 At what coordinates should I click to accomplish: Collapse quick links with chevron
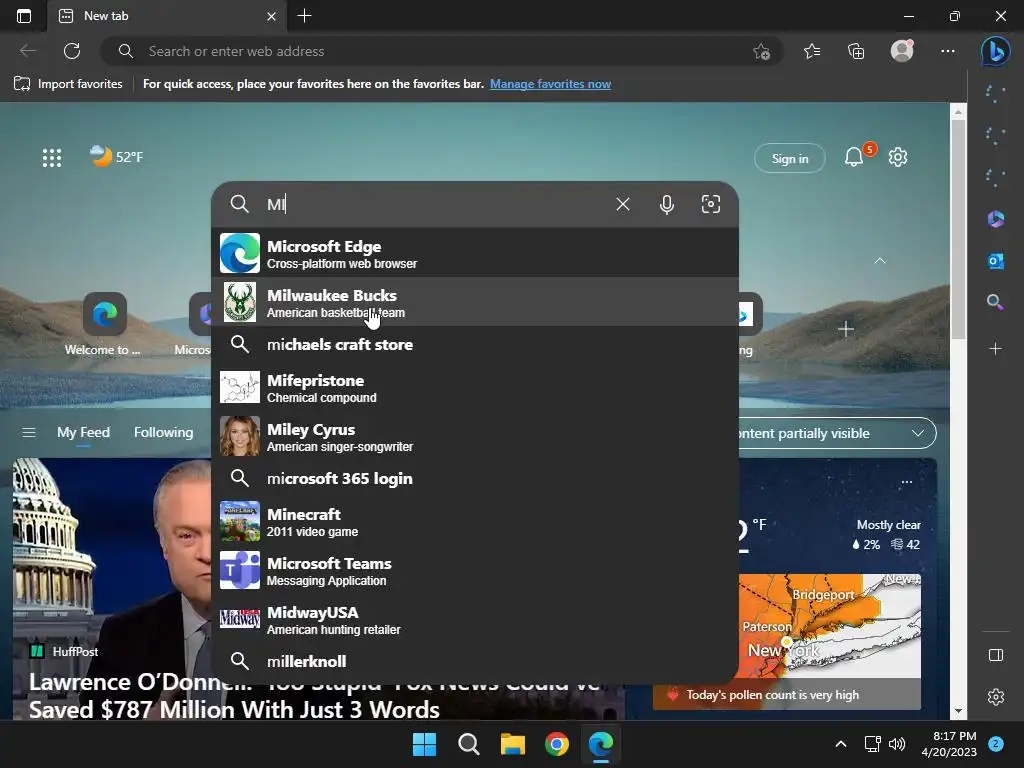pyautogui.click(x=880, y=261)
